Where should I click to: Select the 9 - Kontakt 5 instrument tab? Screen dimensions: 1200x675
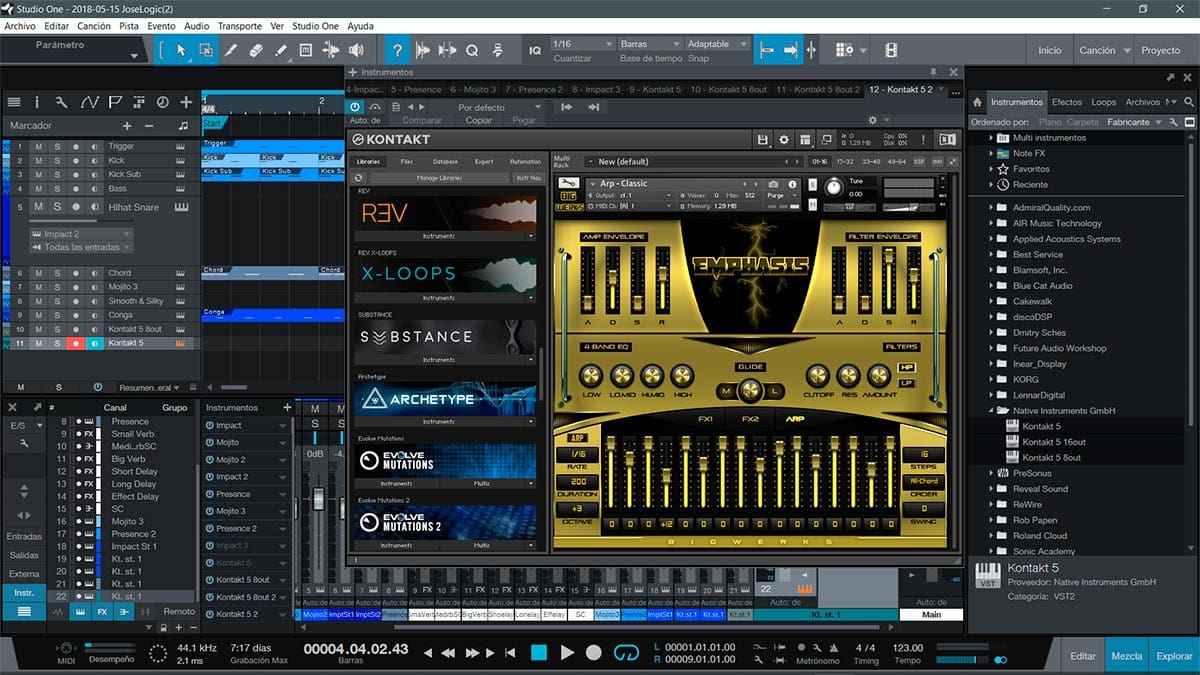[656, 89]
